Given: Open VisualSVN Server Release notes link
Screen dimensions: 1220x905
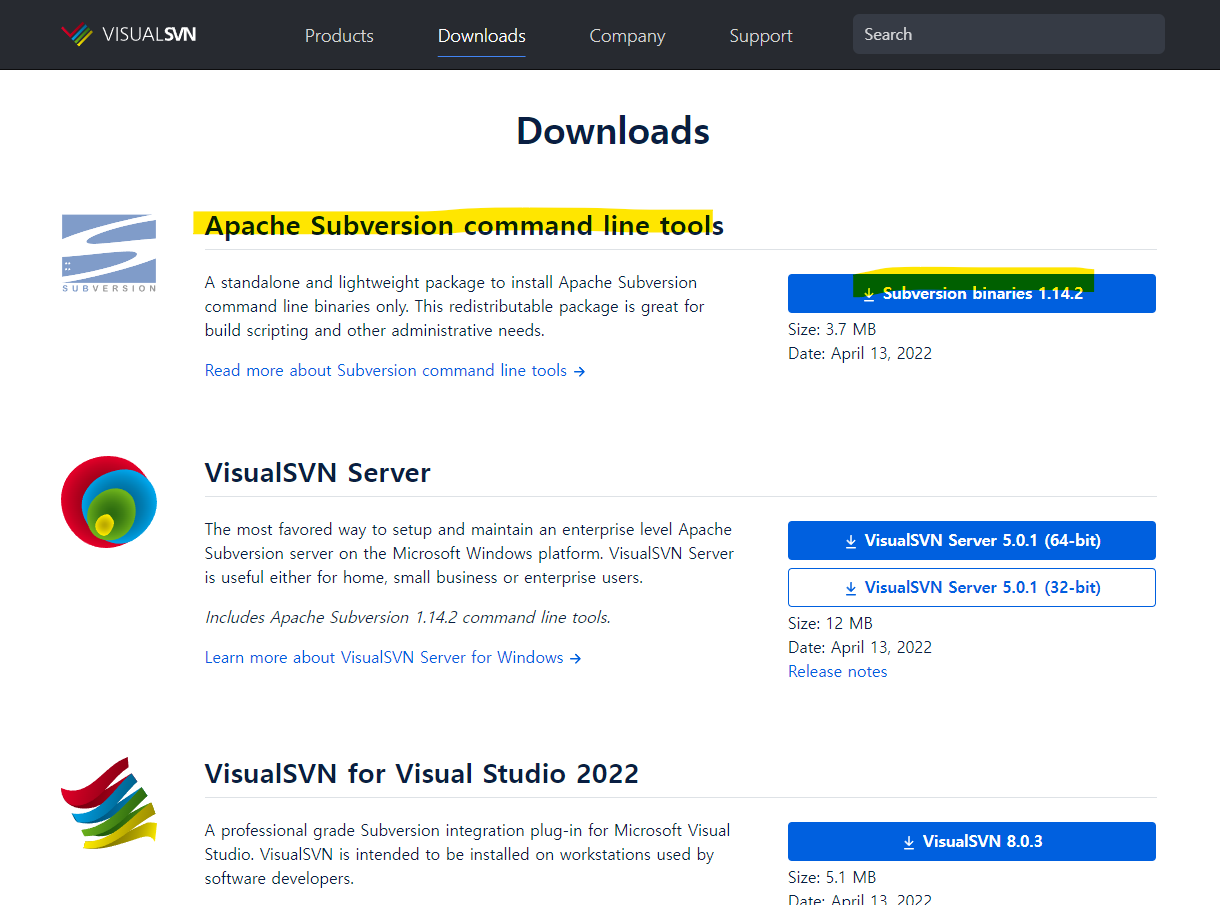Looking at the screenshot, I should click(838, 671).
